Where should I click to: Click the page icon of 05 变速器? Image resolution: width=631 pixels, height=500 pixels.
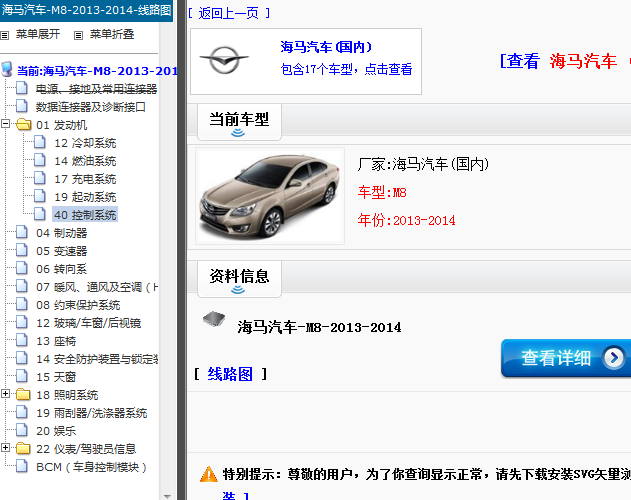pos(22,250)
